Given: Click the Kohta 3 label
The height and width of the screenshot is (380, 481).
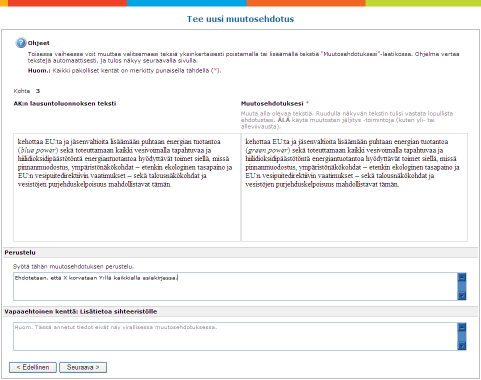Looking at the screenshot, I should [x=27, y=91].
